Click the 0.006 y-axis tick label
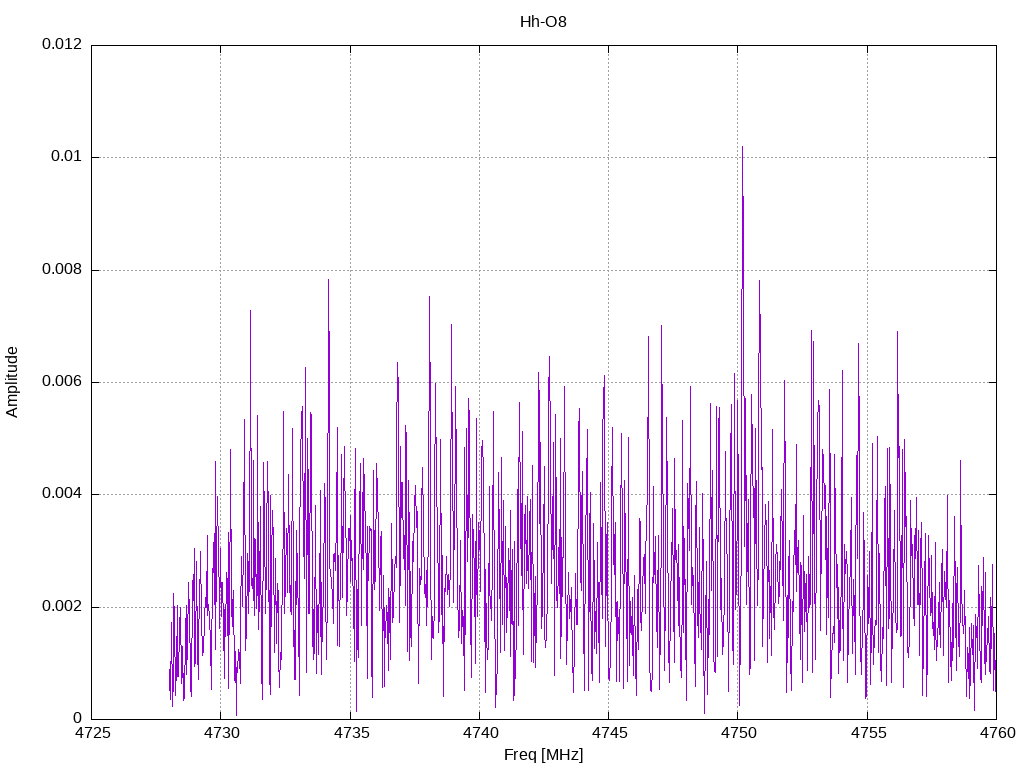The image size is (1024, 768). click(x=62, y=382)
